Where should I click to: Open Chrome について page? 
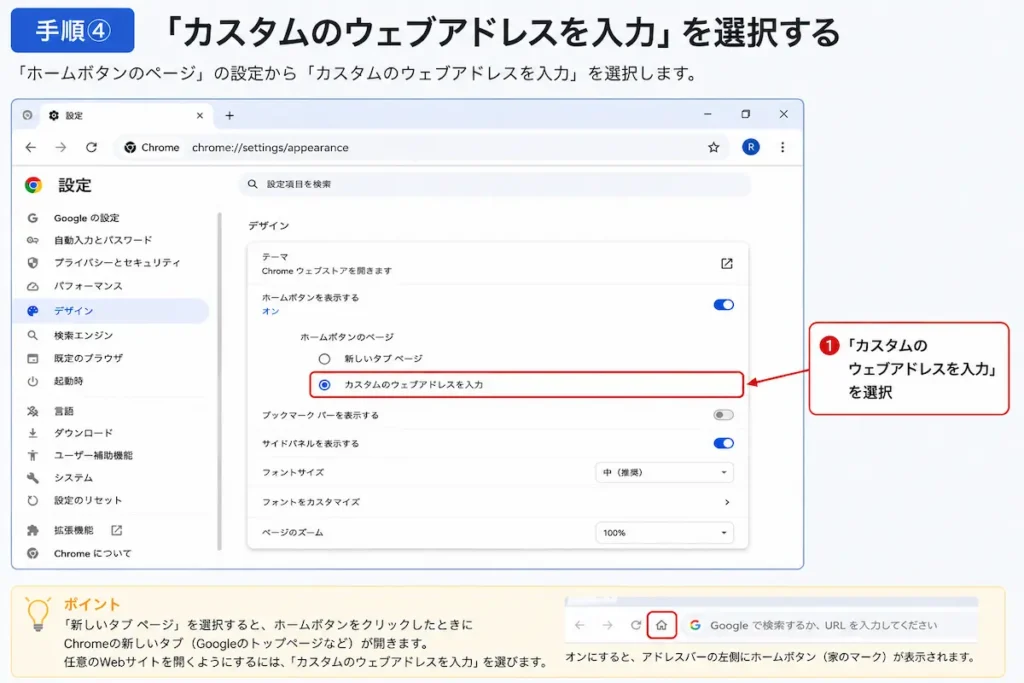[93, 553]
